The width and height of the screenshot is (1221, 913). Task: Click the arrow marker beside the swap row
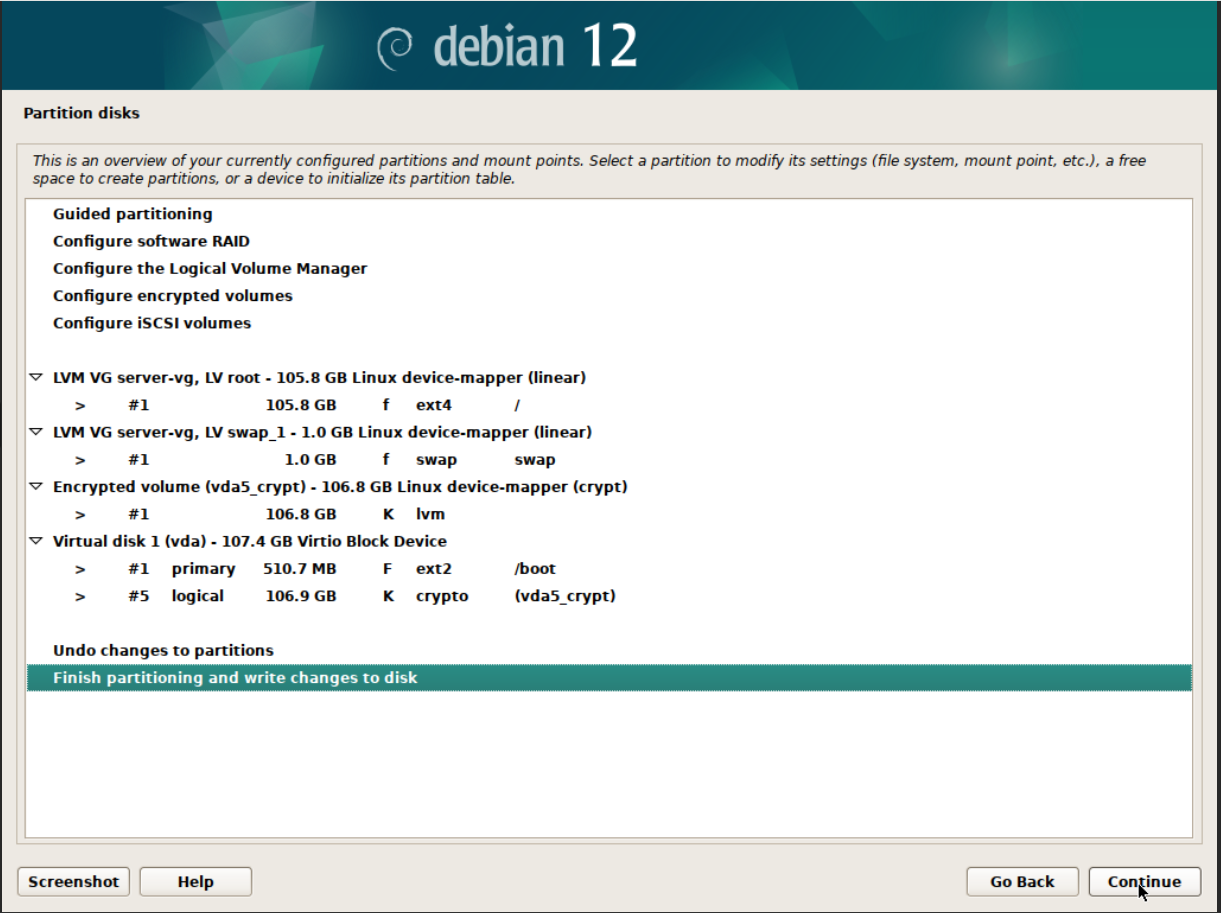pyautogui.click(x=80, y=460)
